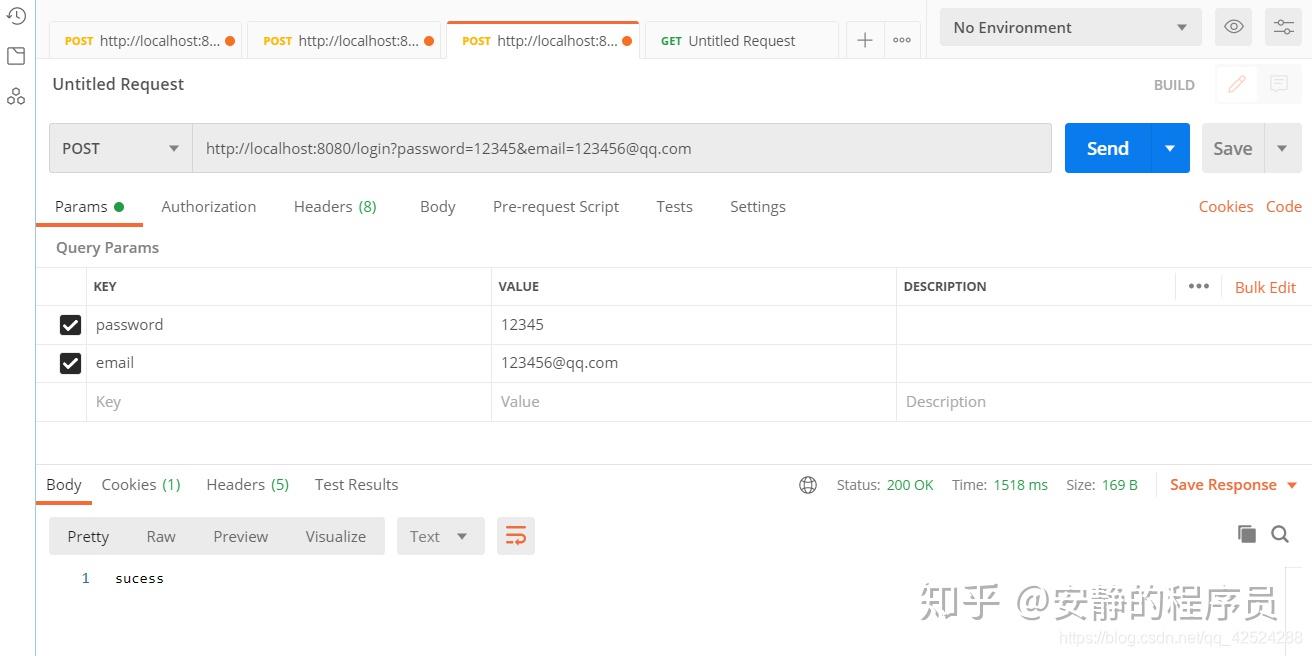Toggle line wrapping in the response viewer
This screenshot has height=656, width=1312.
[515, 535]
